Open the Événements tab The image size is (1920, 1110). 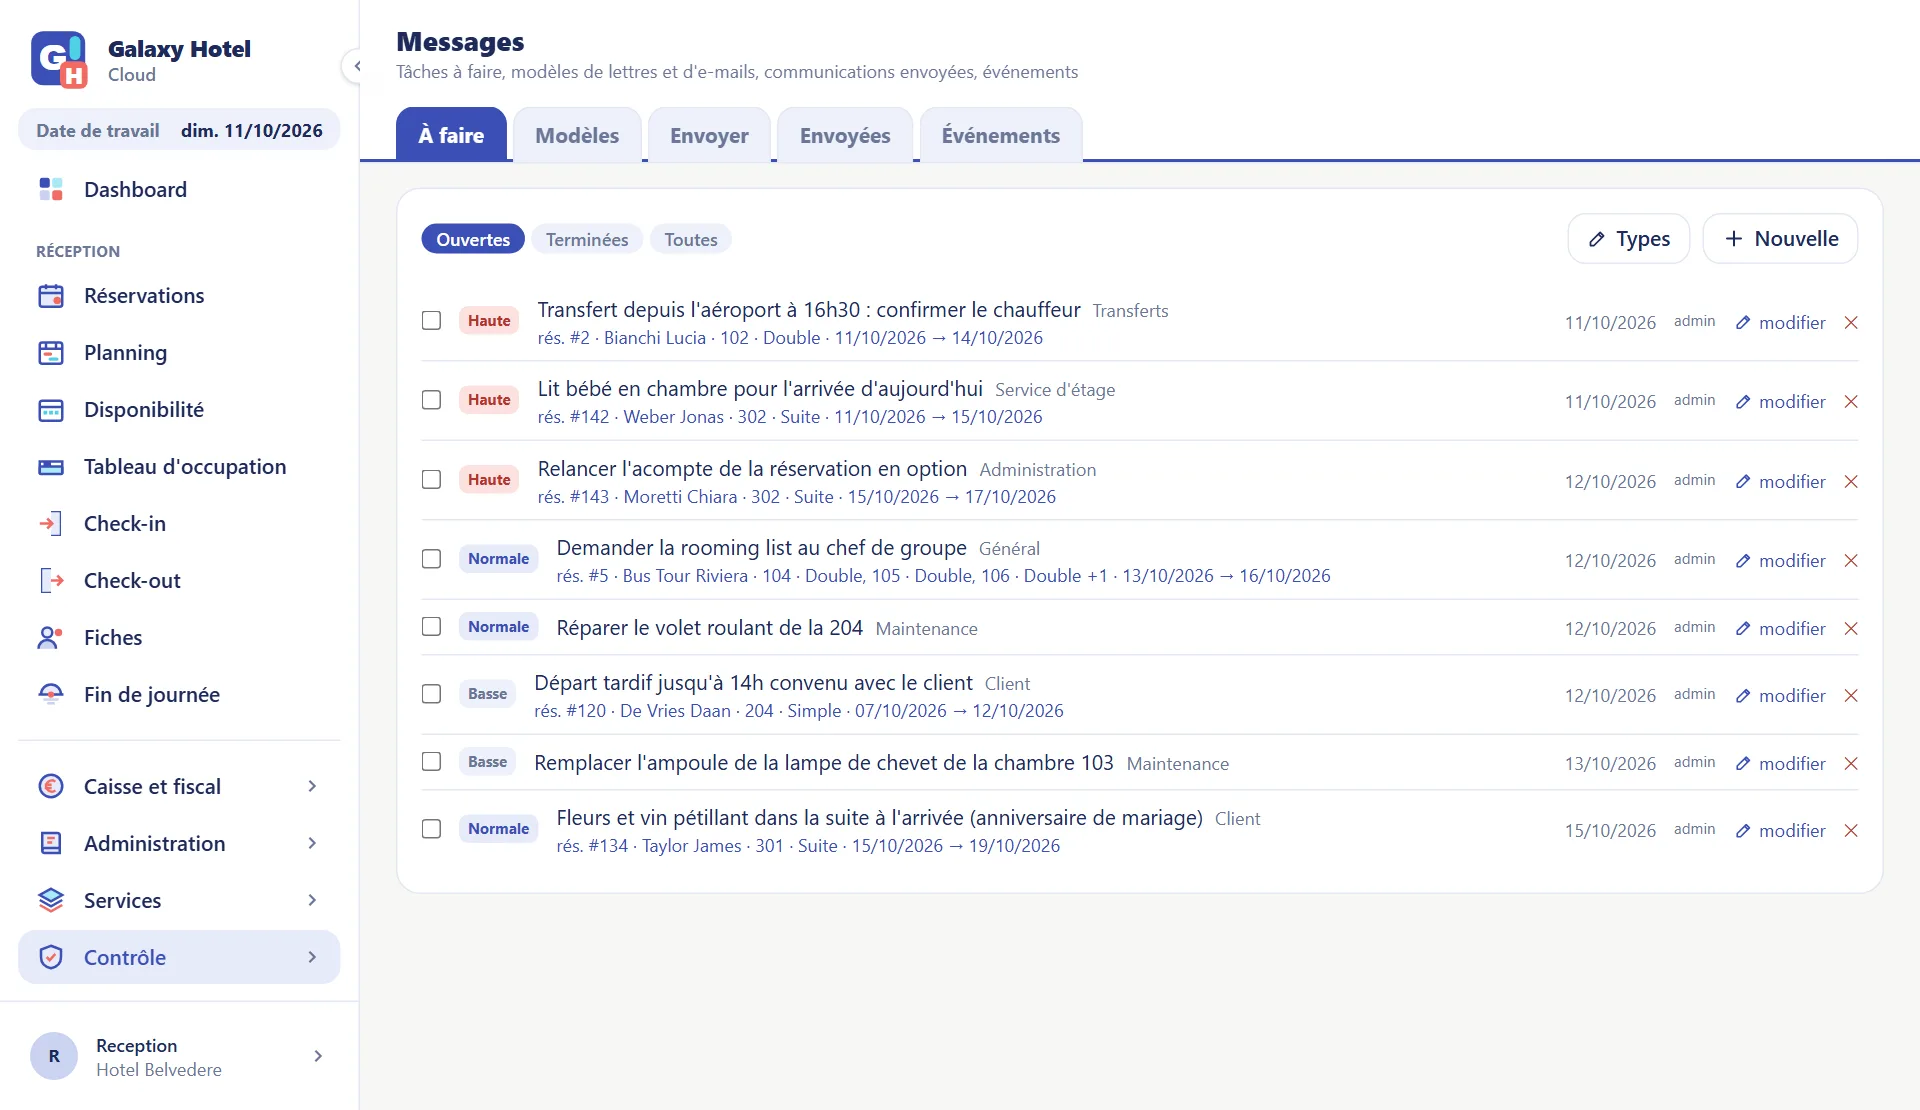click(x=1001, y=135)
